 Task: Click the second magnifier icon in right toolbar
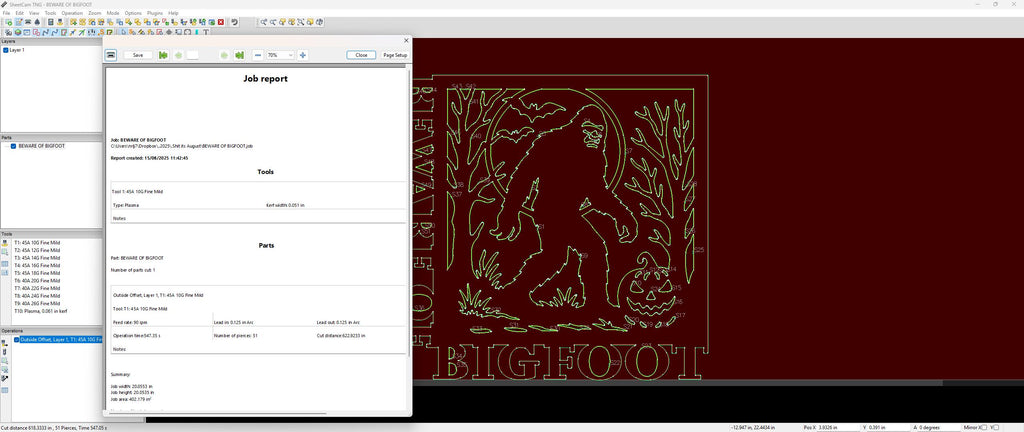tap(273, 22)
